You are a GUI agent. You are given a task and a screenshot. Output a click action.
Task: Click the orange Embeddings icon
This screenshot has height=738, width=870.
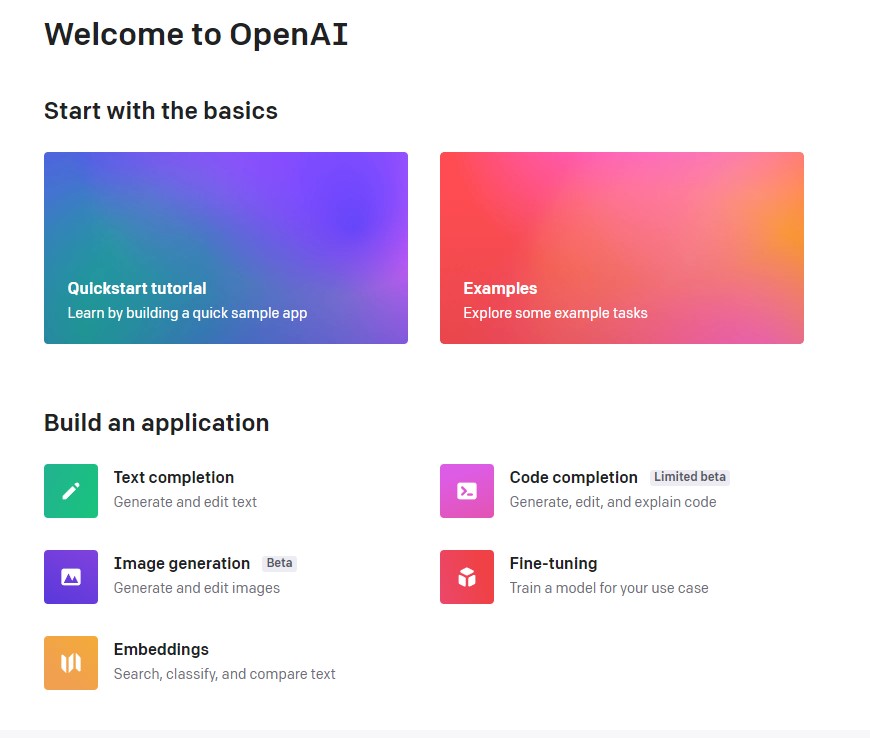pos(71,663)
